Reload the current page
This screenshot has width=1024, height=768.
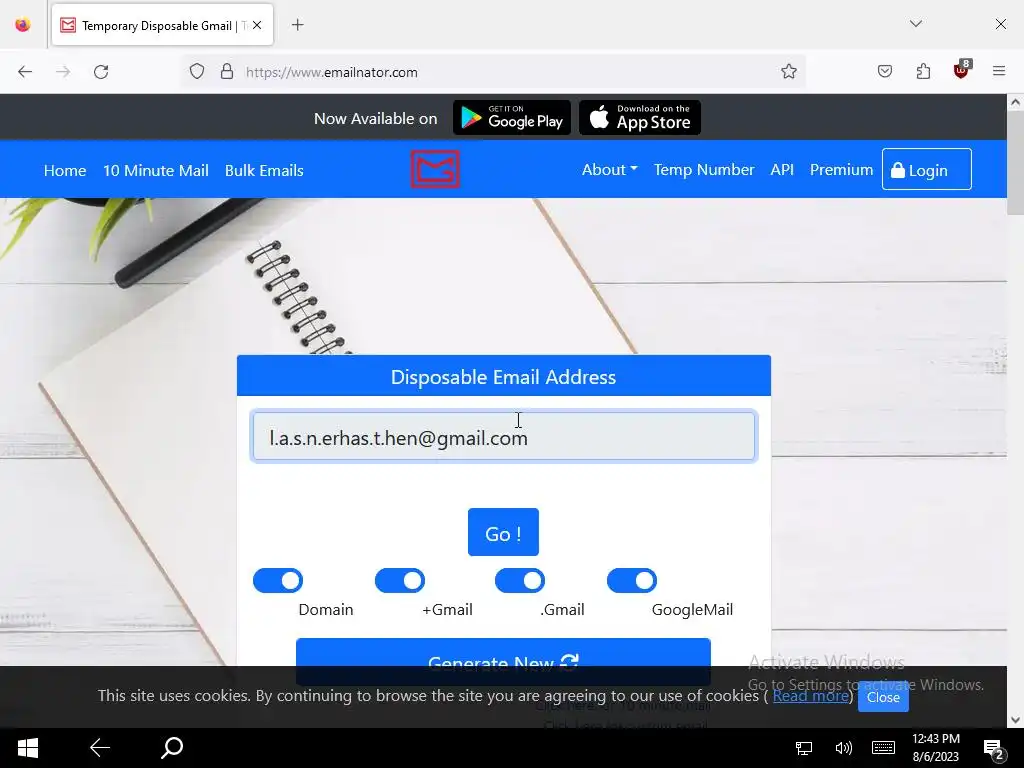pyautogui.click(x=101, y=72)
